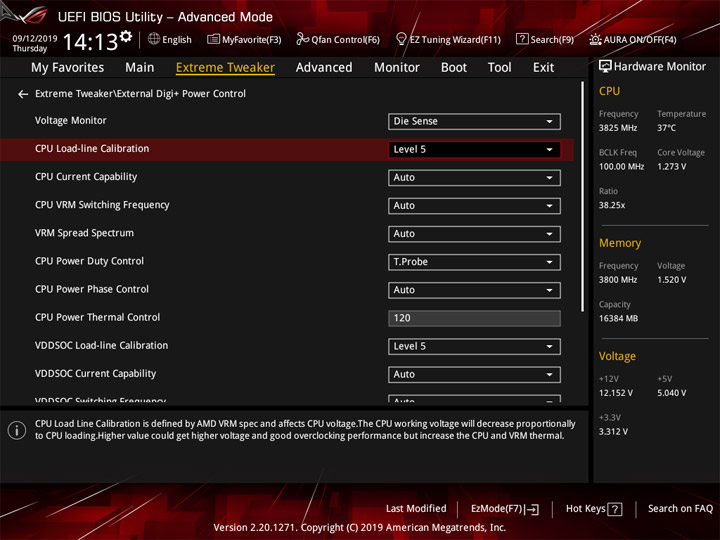Click the settings gear next to the clock
The width and height of the screenshot is (720, 540).
(x=126, y=37)
